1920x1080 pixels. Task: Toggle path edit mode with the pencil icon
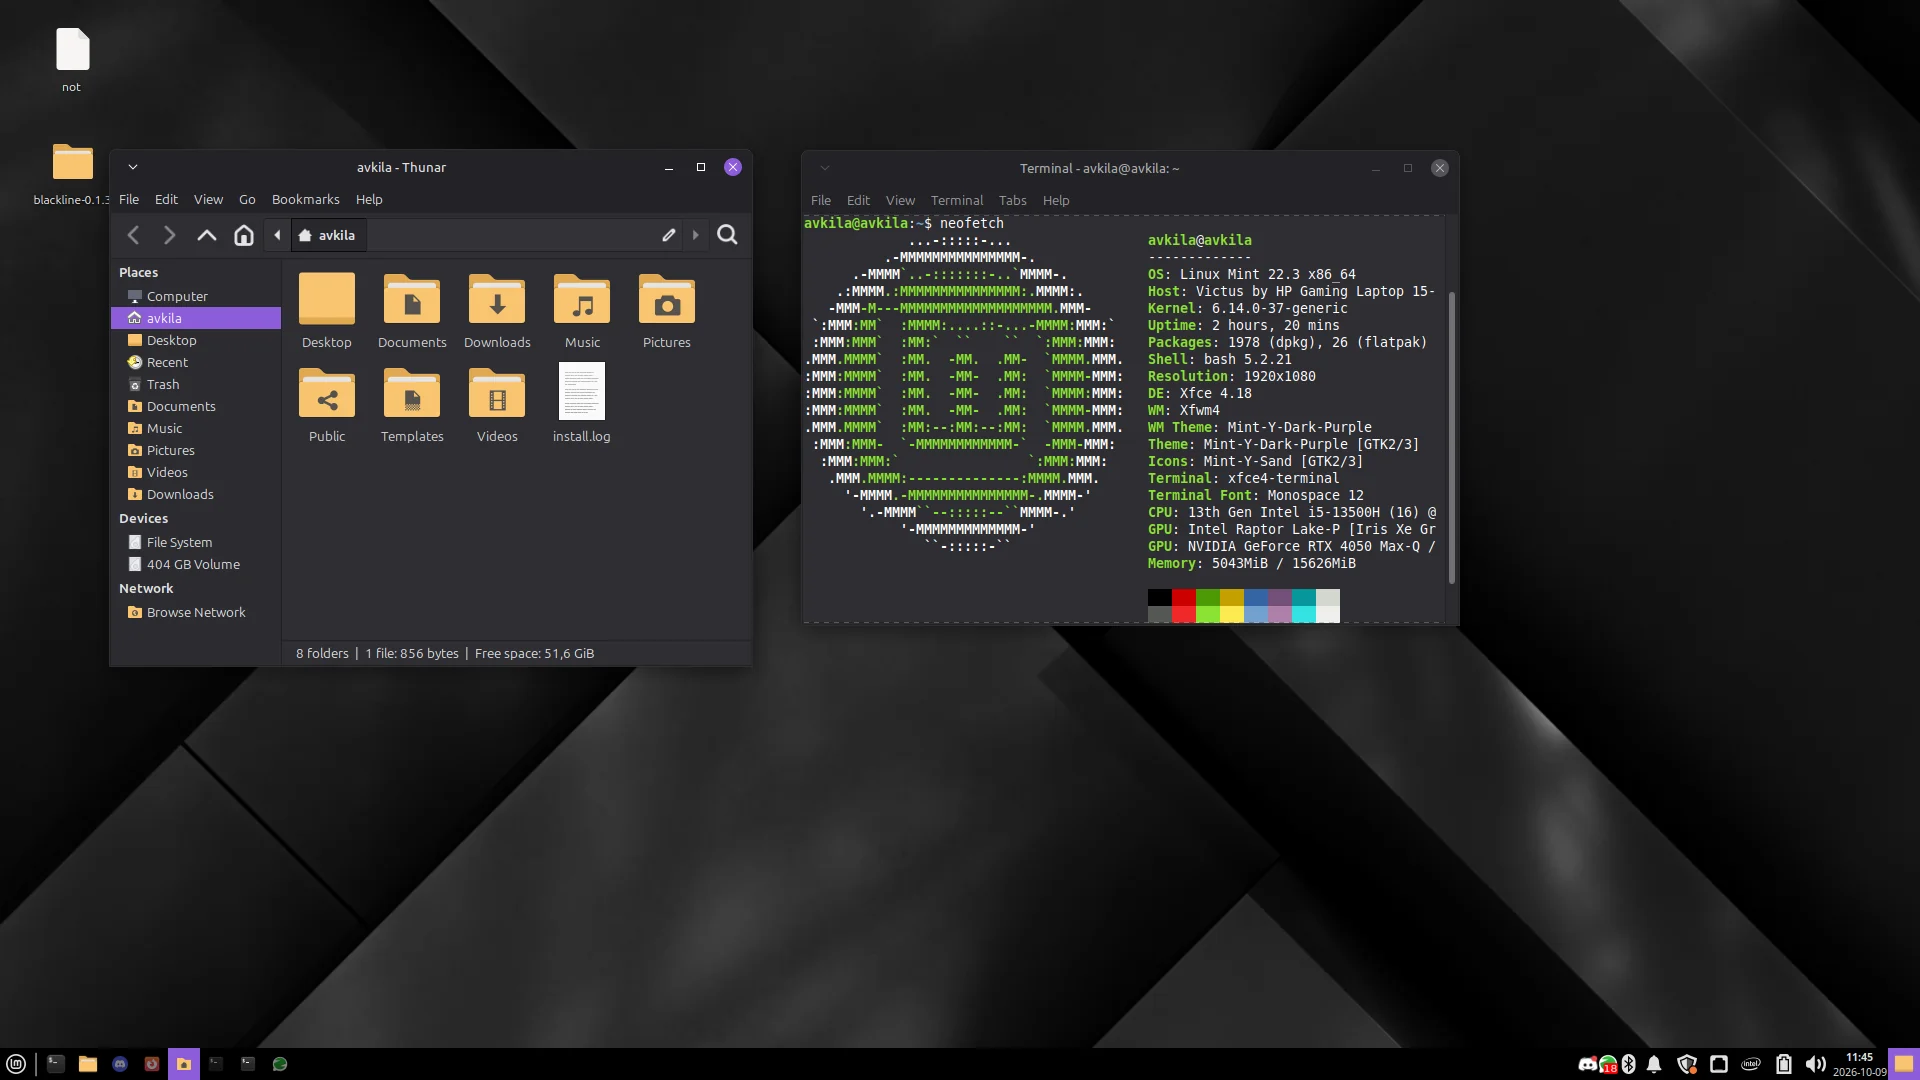click(669, 235)
